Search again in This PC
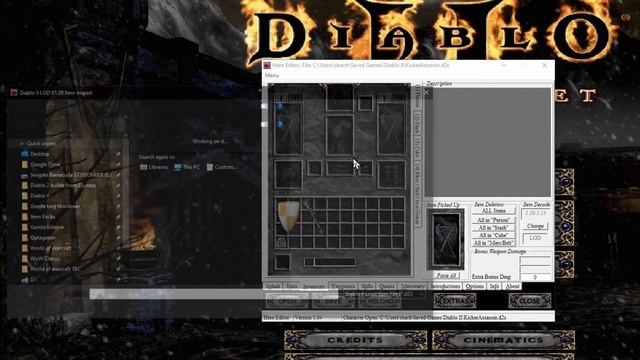This screenshot has height=360, width=640. (187, 167)
